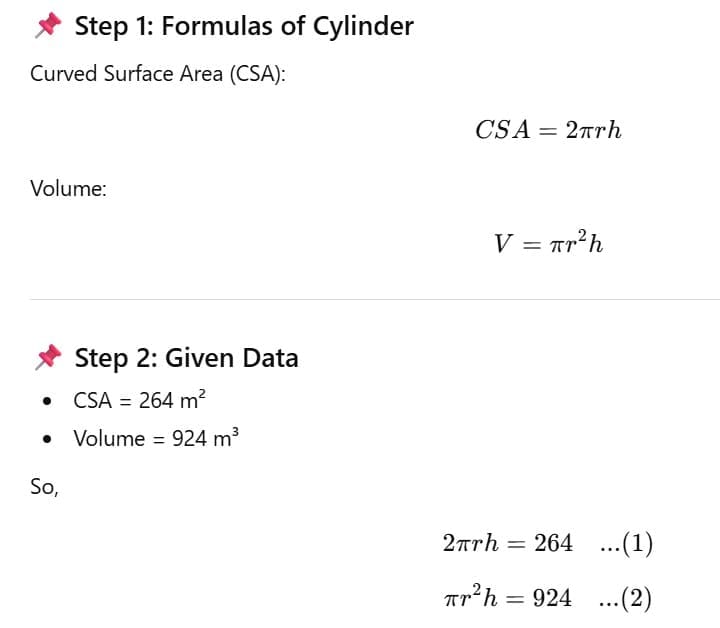Viewport: 720px width, 628px height.
Task: Click the bullet dot before "CSA = 264"
Action: click(x=47, y=401)
